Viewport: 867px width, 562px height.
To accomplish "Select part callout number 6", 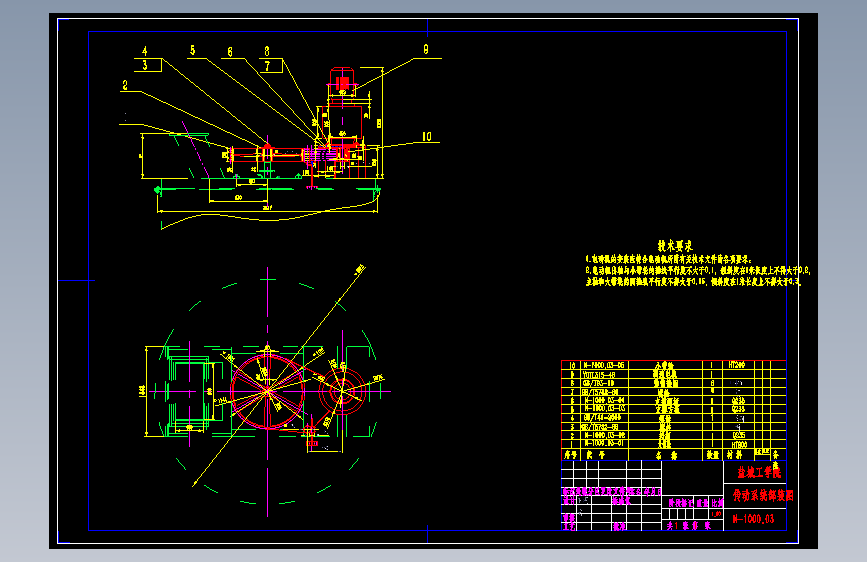I will [x=230, y=52].
